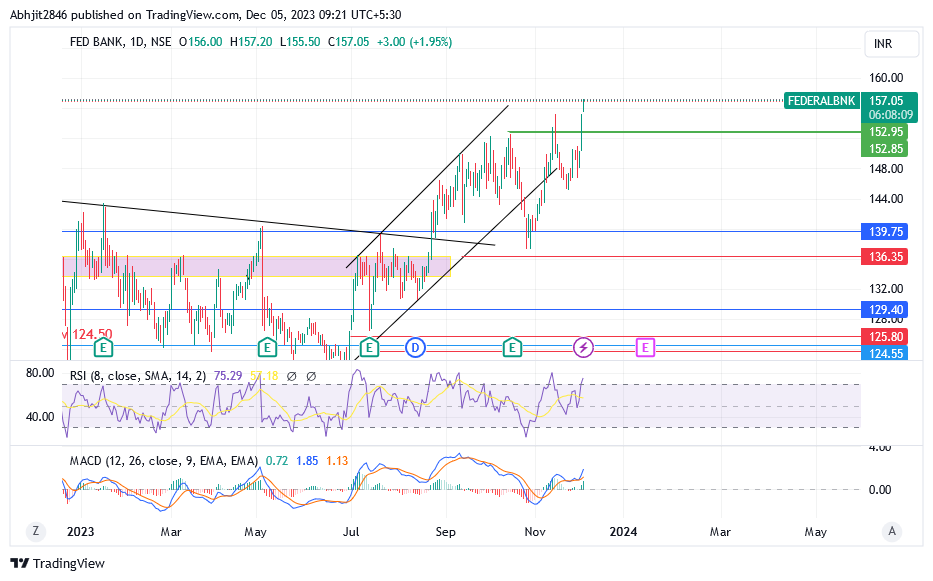Click the 2023 label on time axis
Screen dimensions: 933x581
[x=80, y=532]
